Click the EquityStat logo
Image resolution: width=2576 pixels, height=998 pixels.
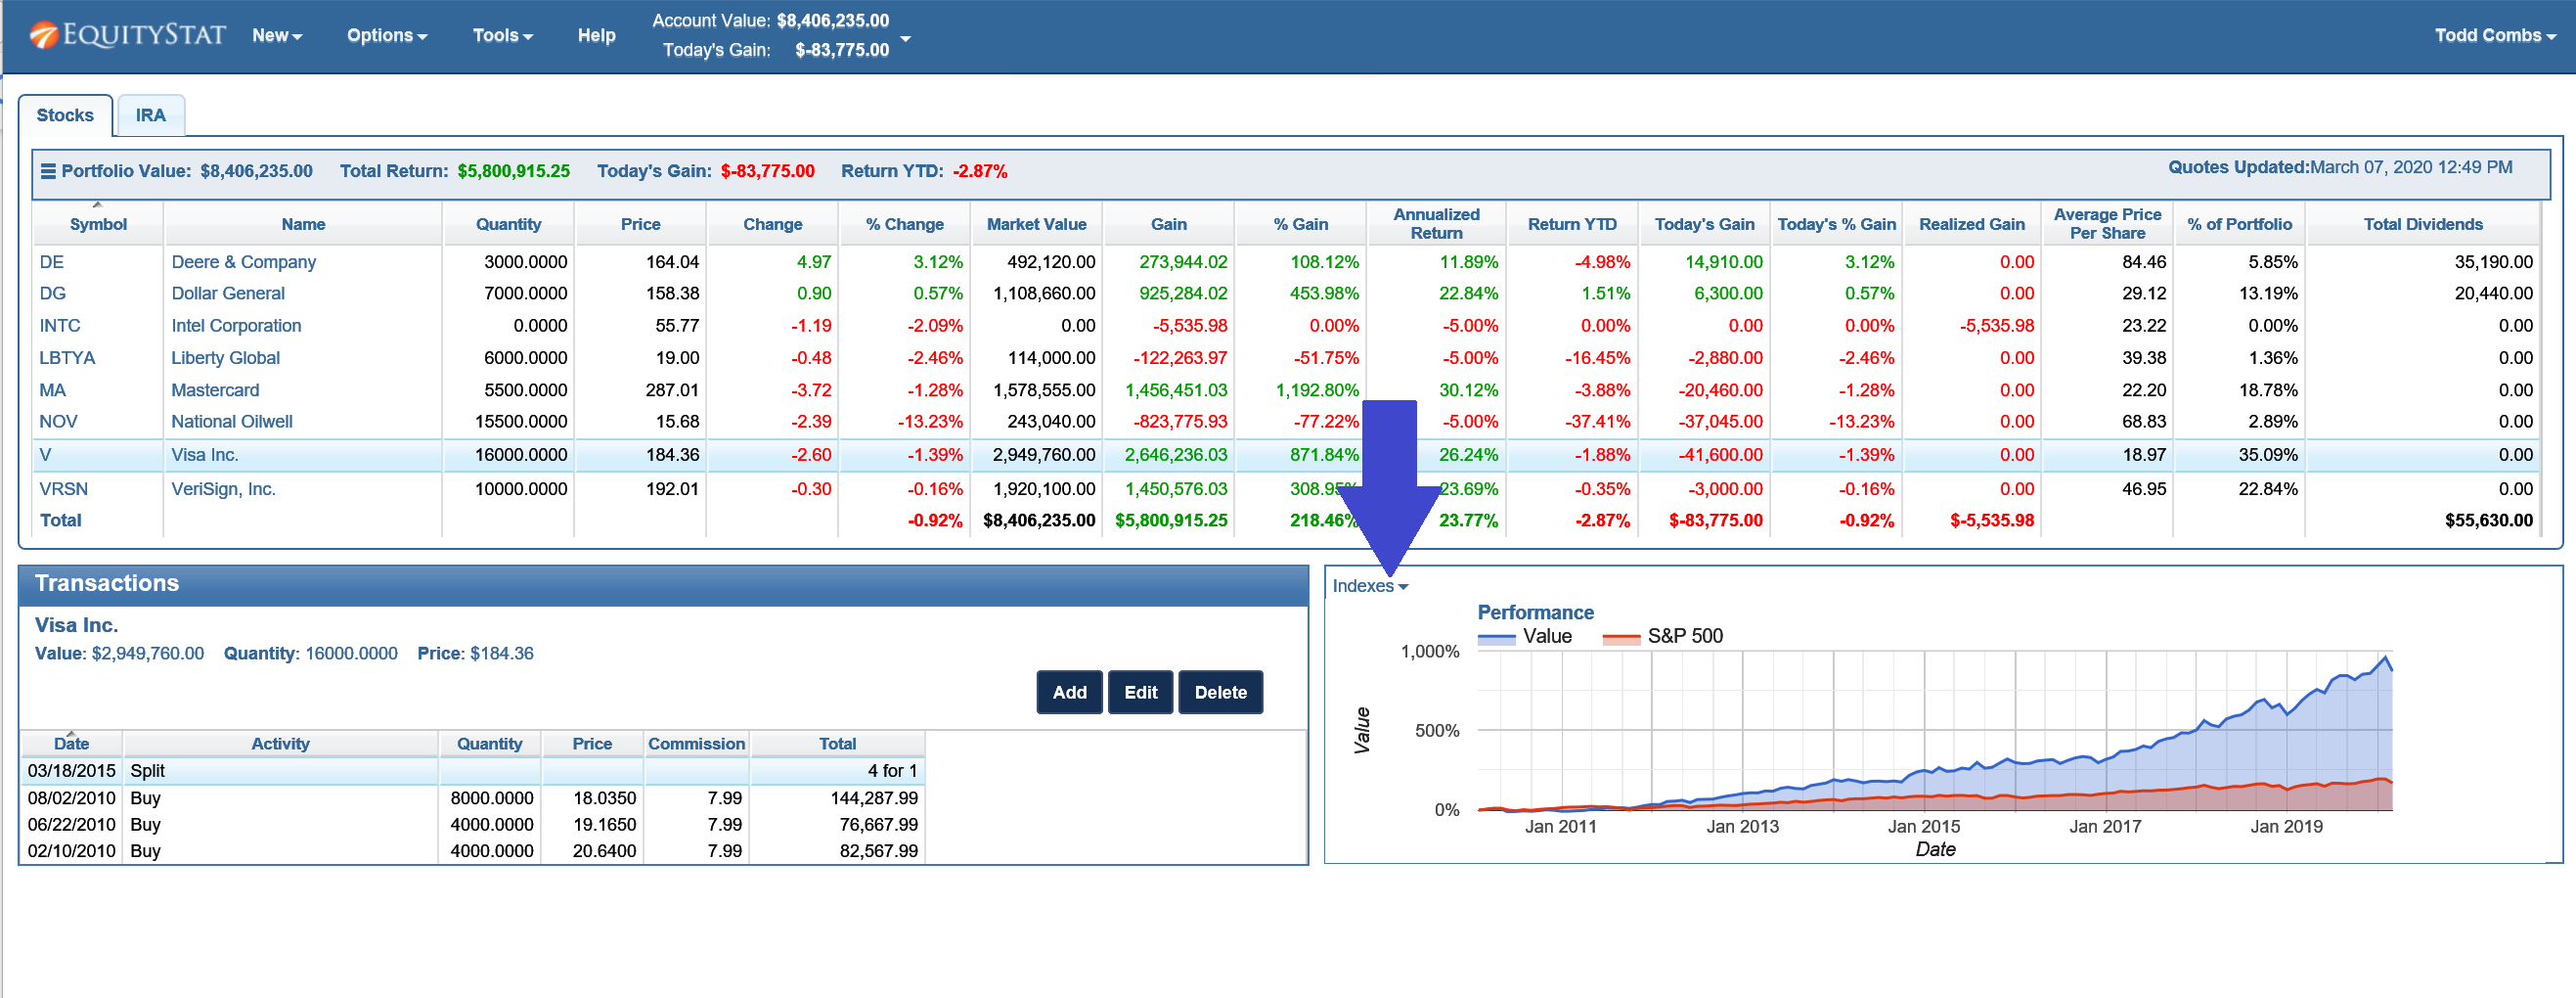tap(128, 35)
